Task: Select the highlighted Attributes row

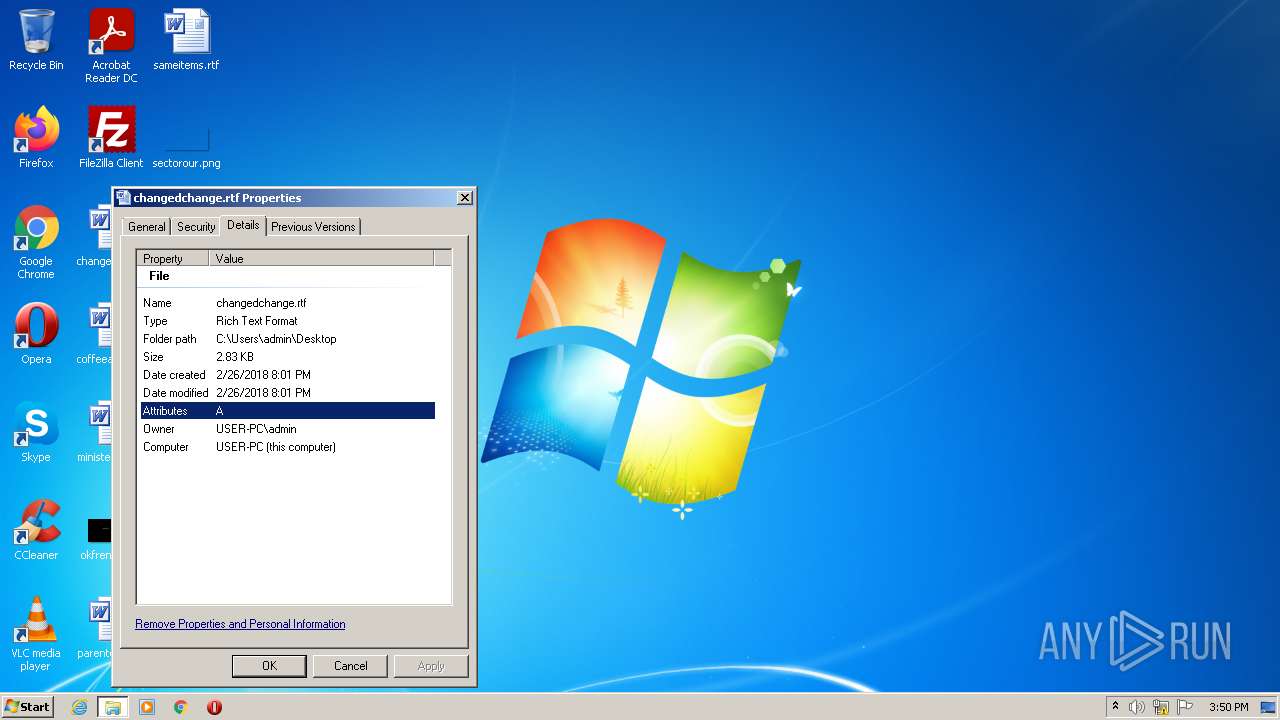Action: (287, 411)
